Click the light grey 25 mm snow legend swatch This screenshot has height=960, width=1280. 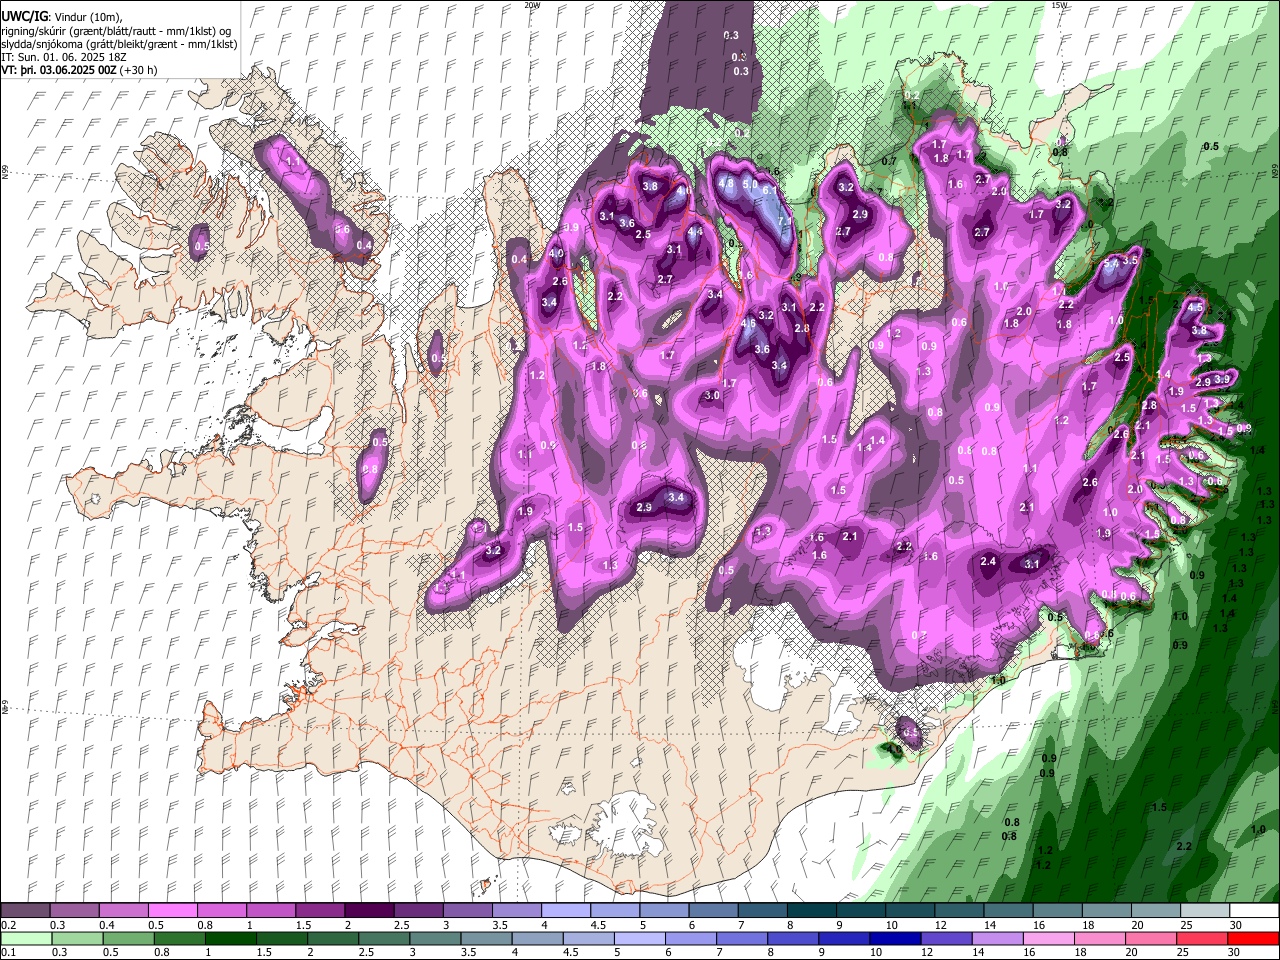click(x=1205, y=911)
